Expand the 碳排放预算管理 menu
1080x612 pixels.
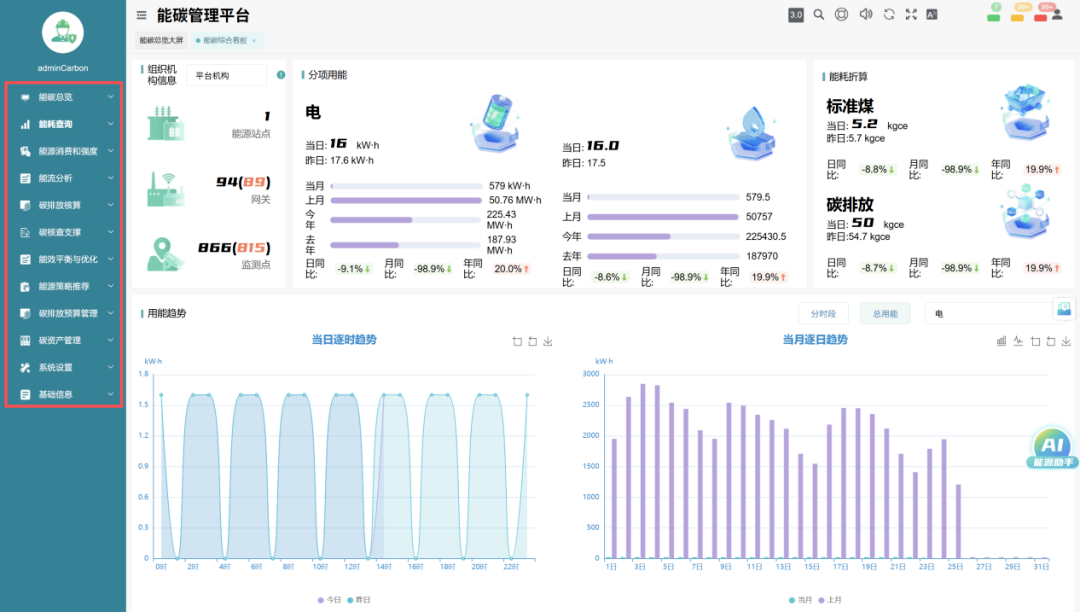pyautogui.click(x=65, y=313)
